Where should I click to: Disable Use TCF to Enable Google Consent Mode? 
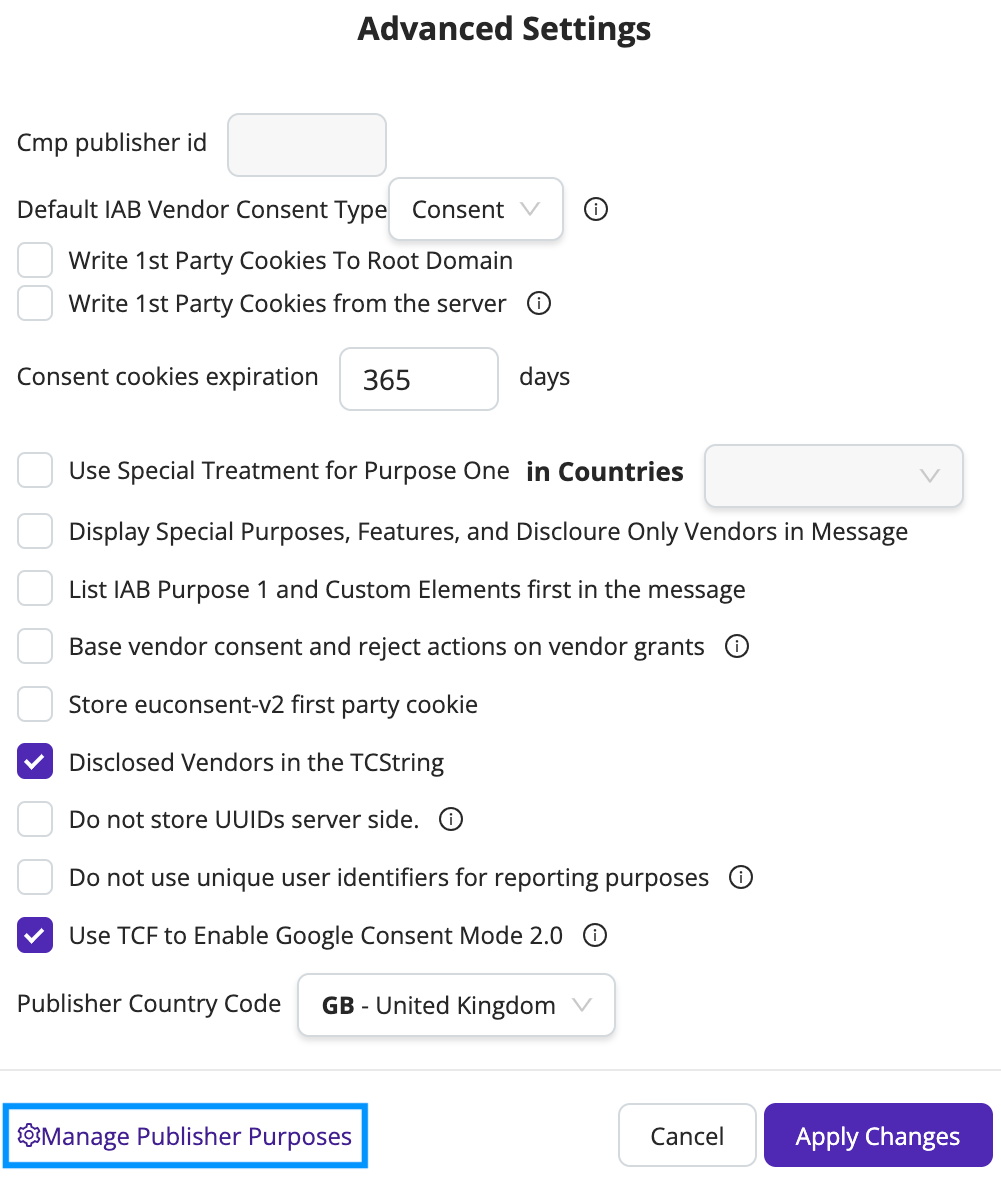pos(35,935)
